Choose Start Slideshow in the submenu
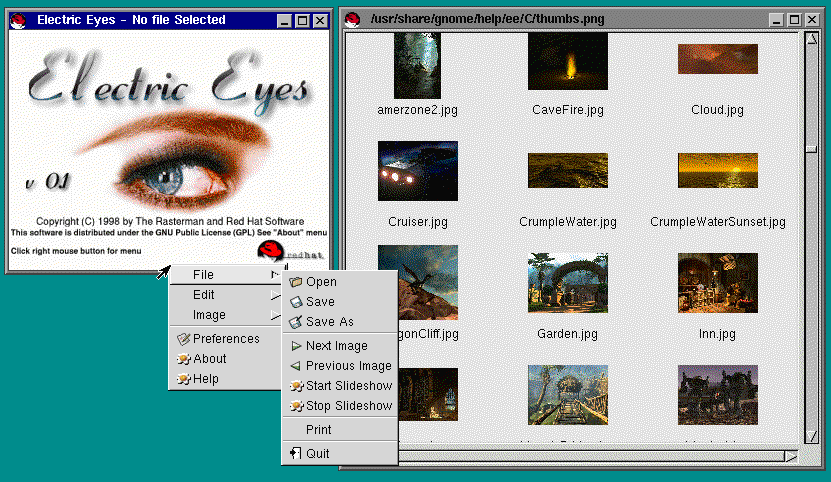The image size is (831, 482). tap(340, 386)
